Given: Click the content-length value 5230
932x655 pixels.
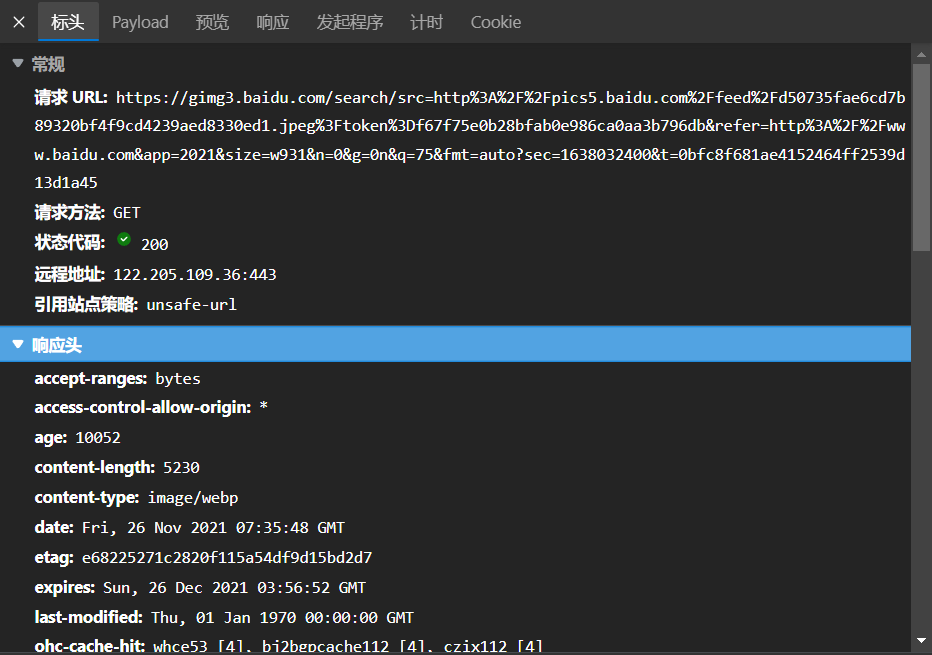Looking at the screenshot, I should click(181, 468).
